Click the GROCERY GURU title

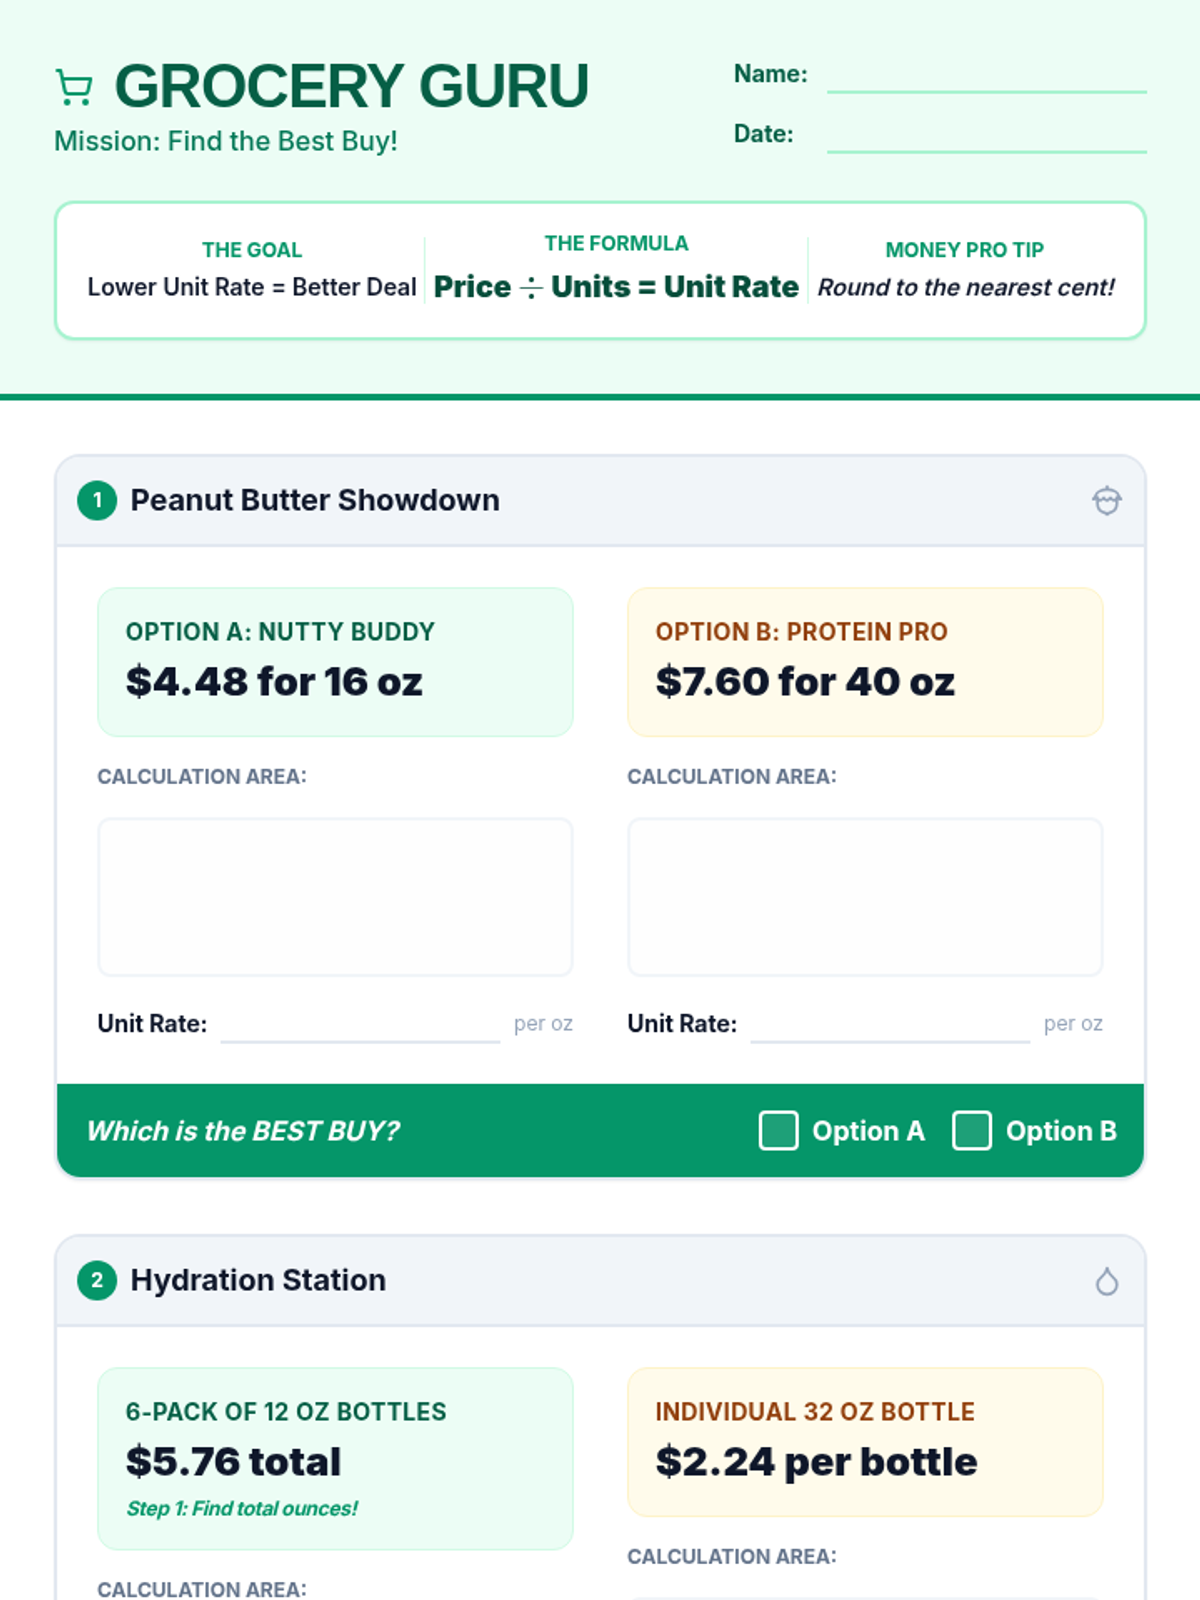(352, 86)
